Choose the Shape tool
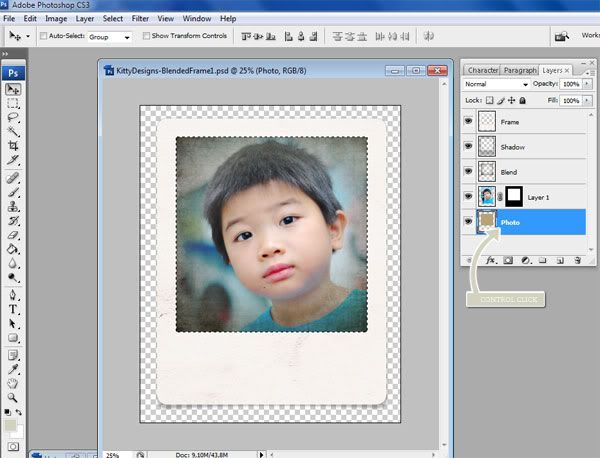This screenshot has width=600, height=458. point(13,338)
